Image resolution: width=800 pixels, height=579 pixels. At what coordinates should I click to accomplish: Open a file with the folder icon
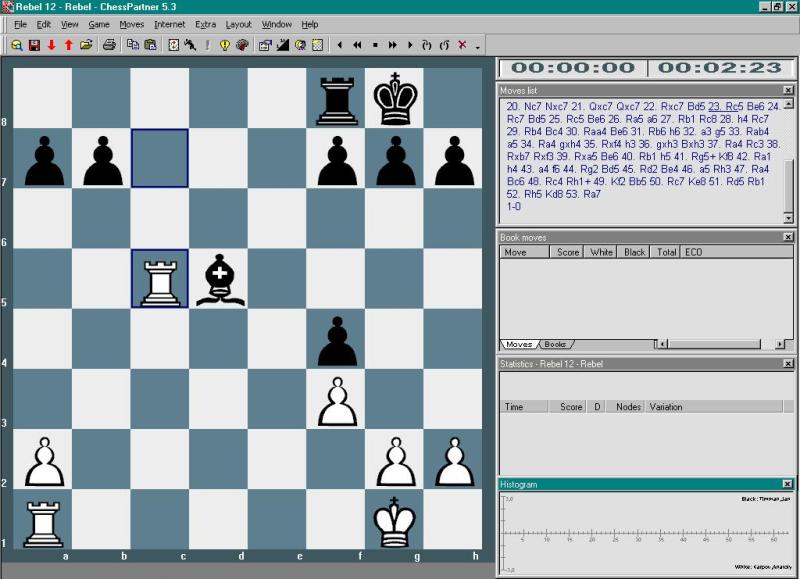tap(86, 45)
